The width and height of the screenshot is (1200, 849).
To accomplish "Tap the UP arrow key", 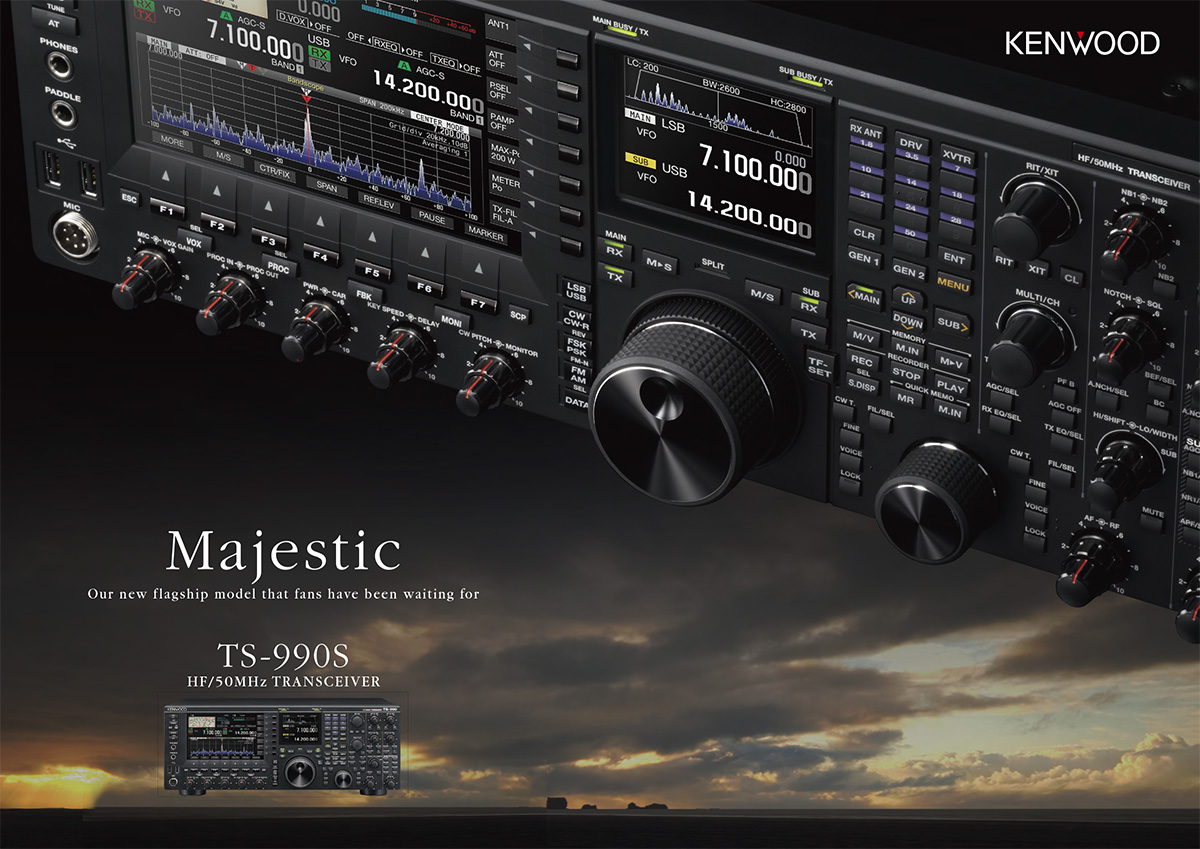I will pyautogui.click(x=908, y=298).
